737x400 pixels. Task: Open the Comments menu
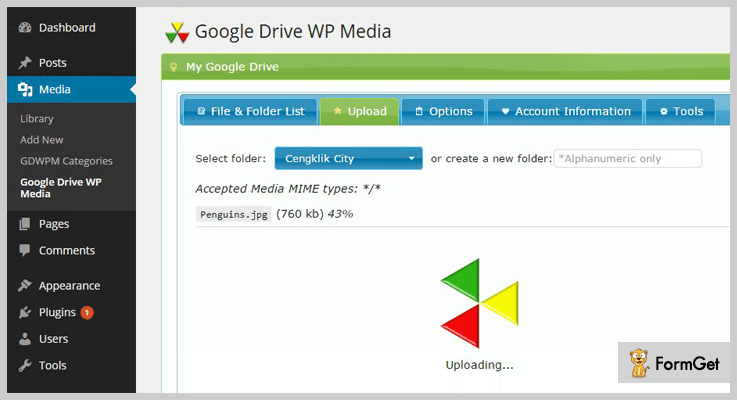point(71,250)
